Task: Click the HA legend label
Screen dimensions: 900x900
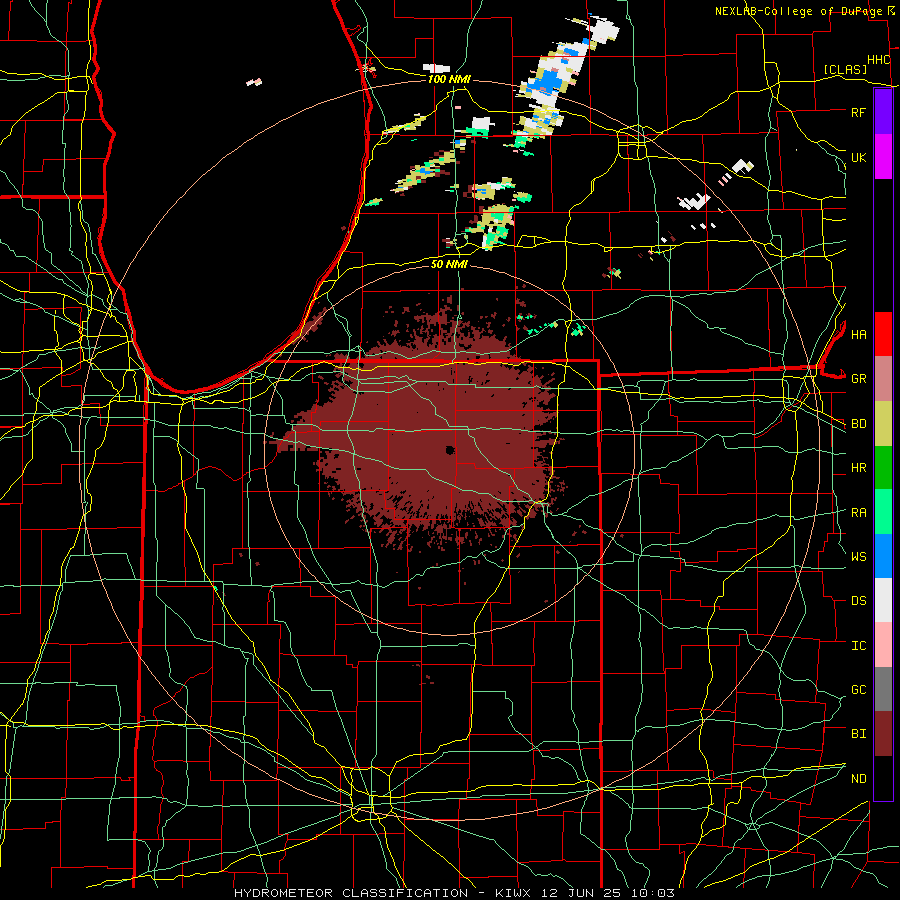Action: click(x=858, y=334)
